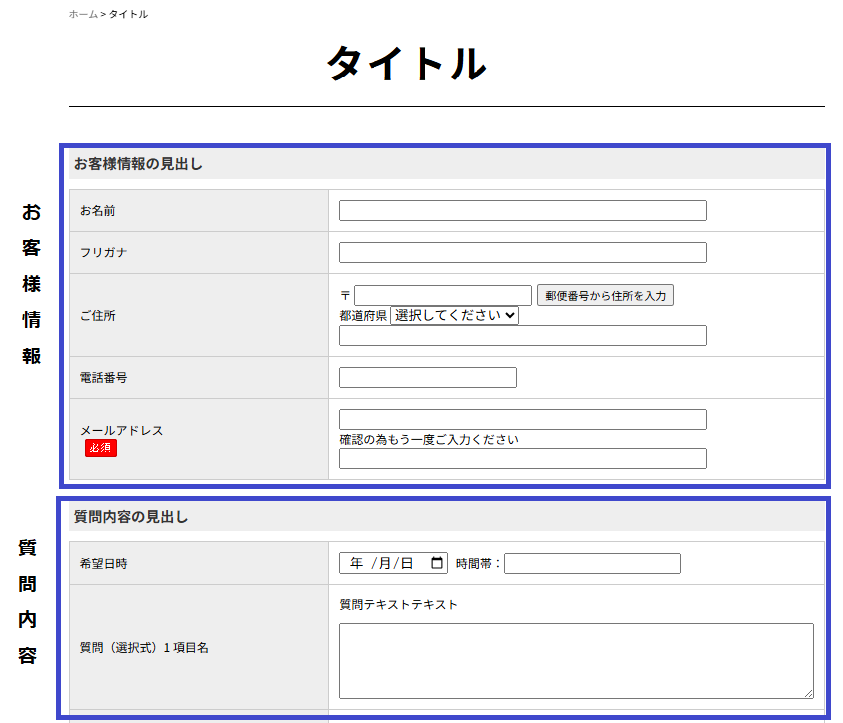Open the calendar picker icon in 希望日時
Screen dimensions: 843x723
coord(436,563)
